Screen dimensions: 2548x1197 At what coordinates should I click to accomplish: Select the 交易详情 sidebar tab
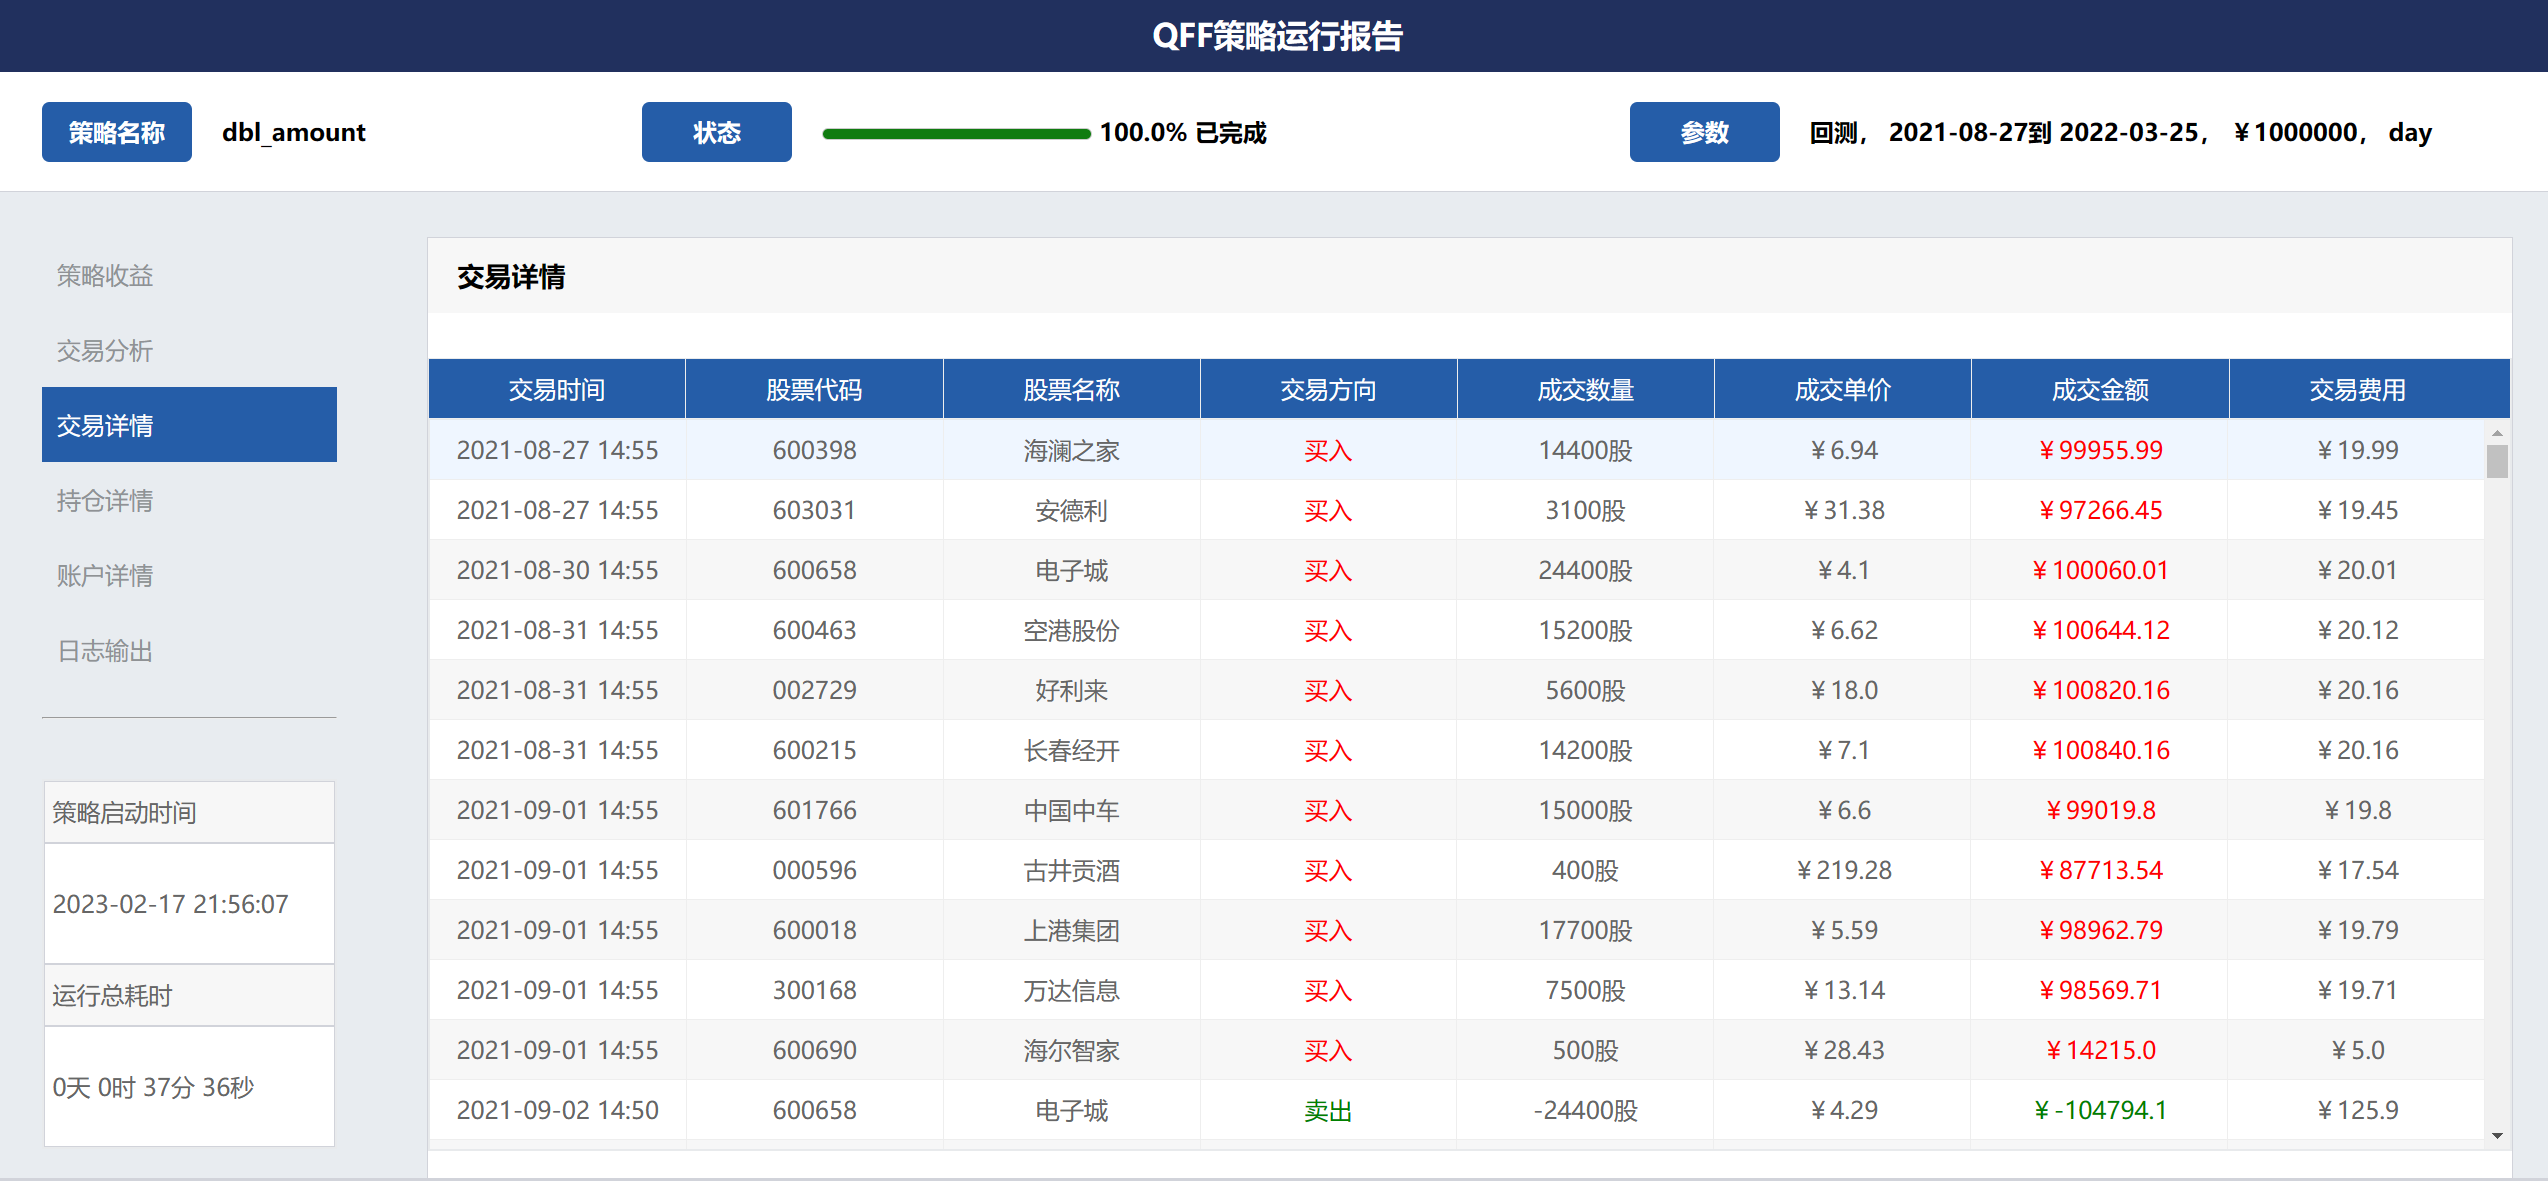[x=189, y=425]
